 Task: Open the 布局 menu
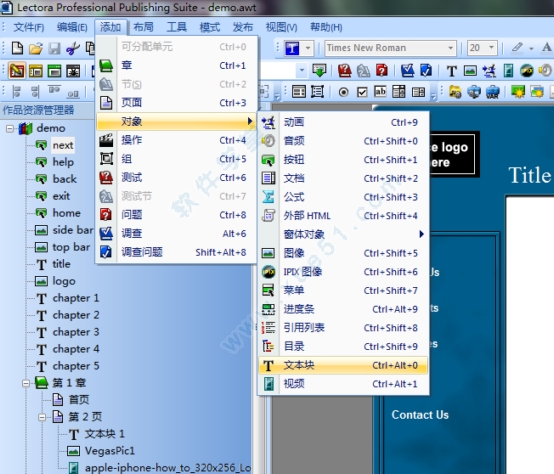pyautogui.click(x=143, y=27)
